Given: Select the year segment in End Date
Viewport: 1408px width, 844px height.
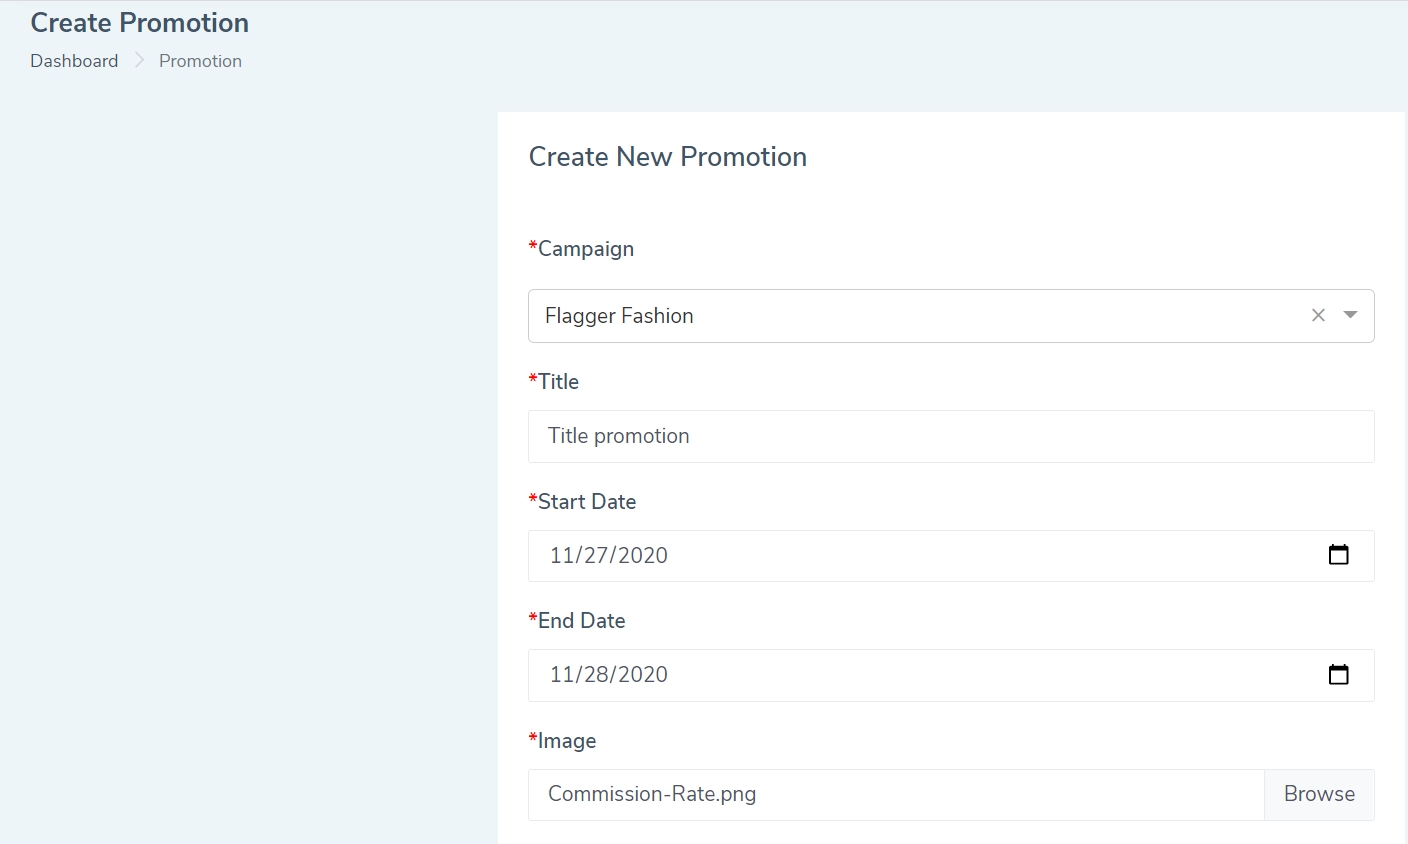Looking at the screenshot, I should tap(642, 675).
